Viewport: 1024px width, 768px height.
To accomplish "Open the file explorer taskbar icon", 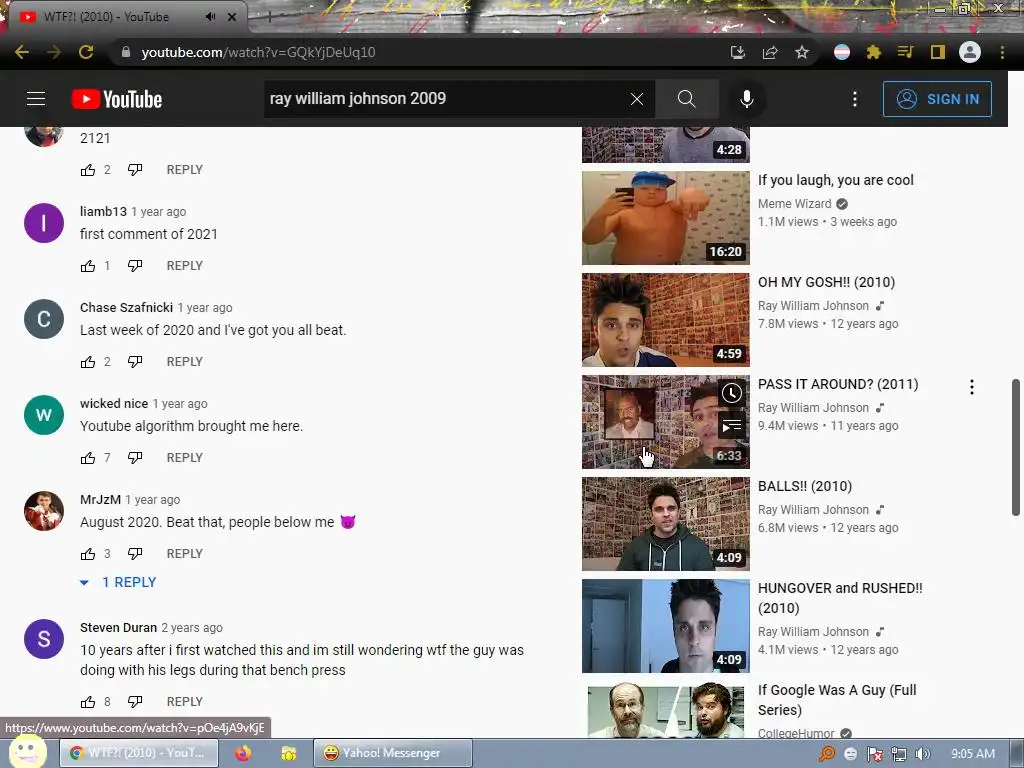I will tap(289, 753).
